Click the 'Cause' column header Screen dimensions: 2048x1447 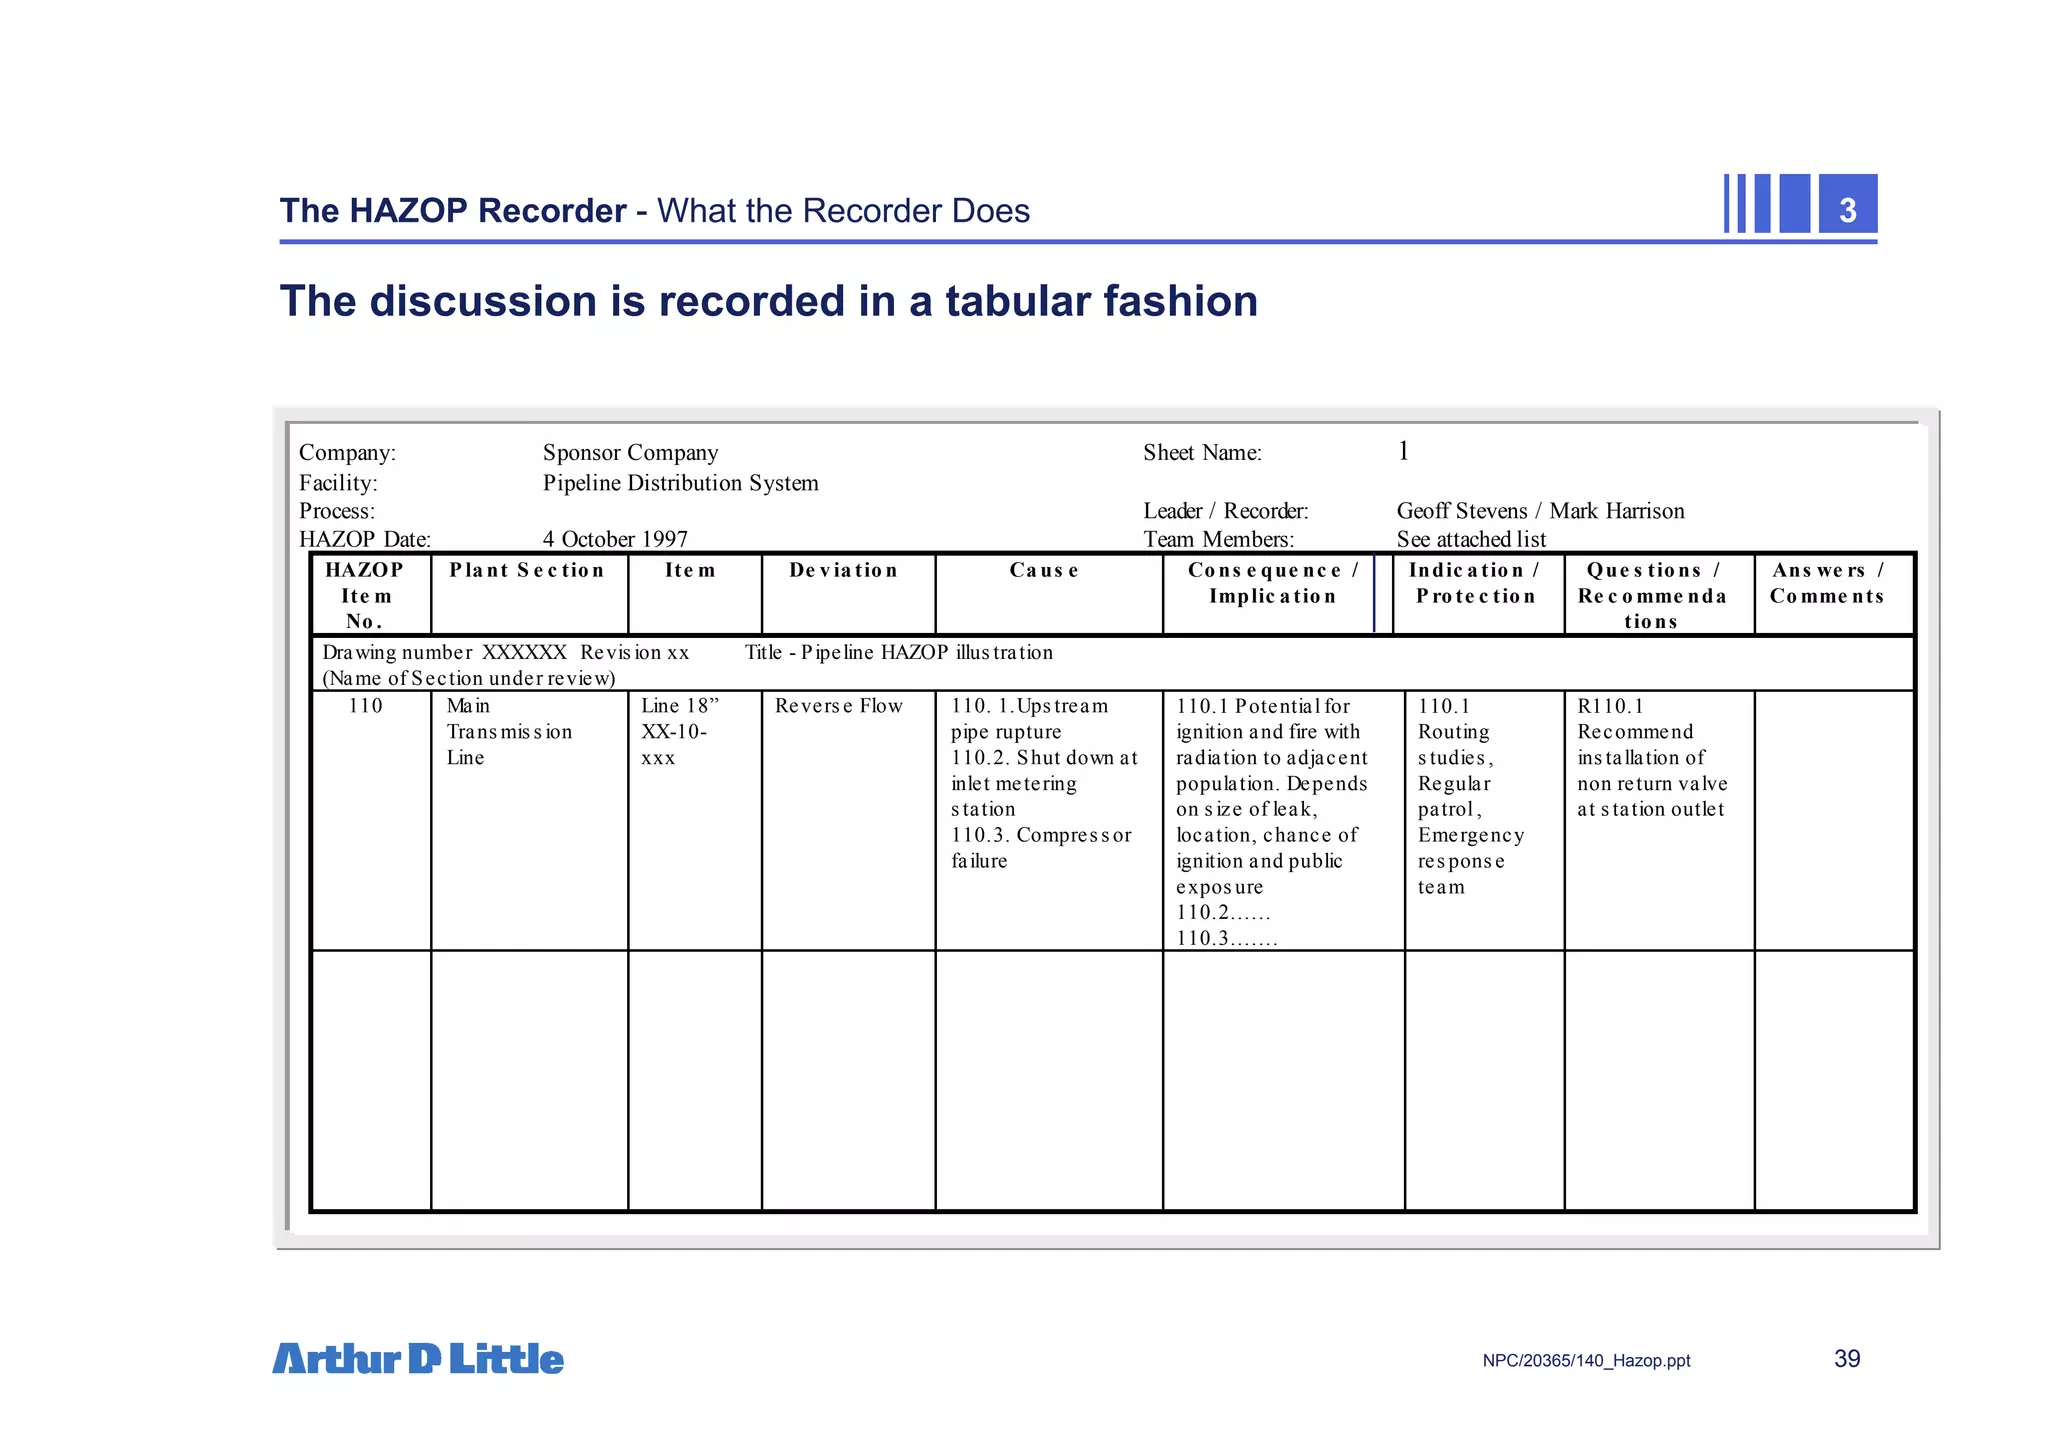pos(1044,570)
